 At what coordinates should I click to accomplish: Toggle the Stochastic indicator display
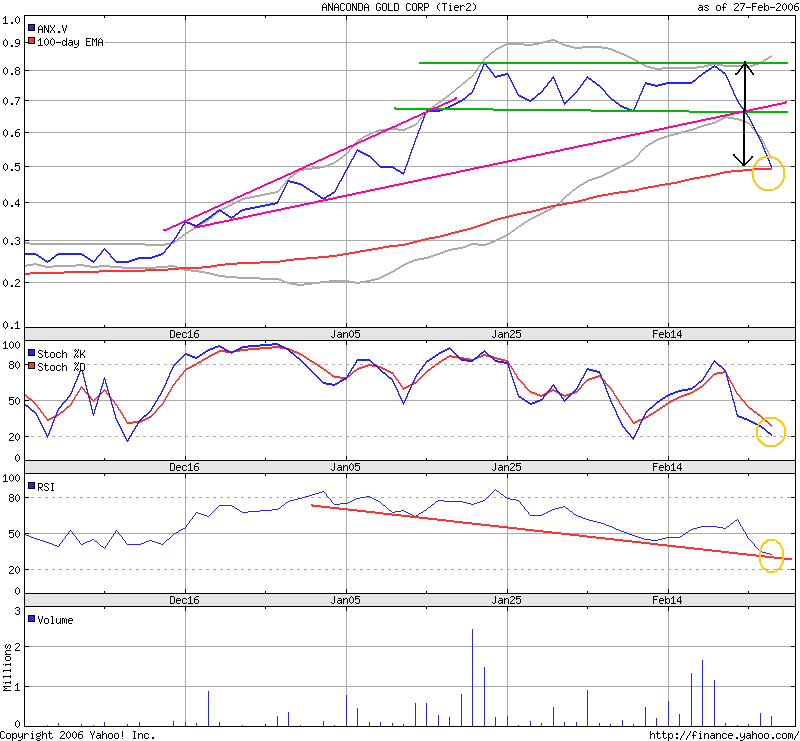tap(60, 351)
